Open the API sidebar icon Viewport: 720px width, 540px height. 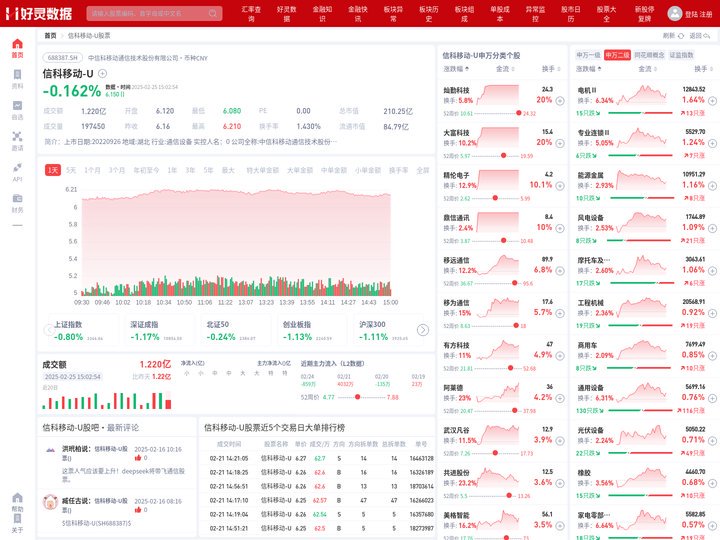pos(17,172)
